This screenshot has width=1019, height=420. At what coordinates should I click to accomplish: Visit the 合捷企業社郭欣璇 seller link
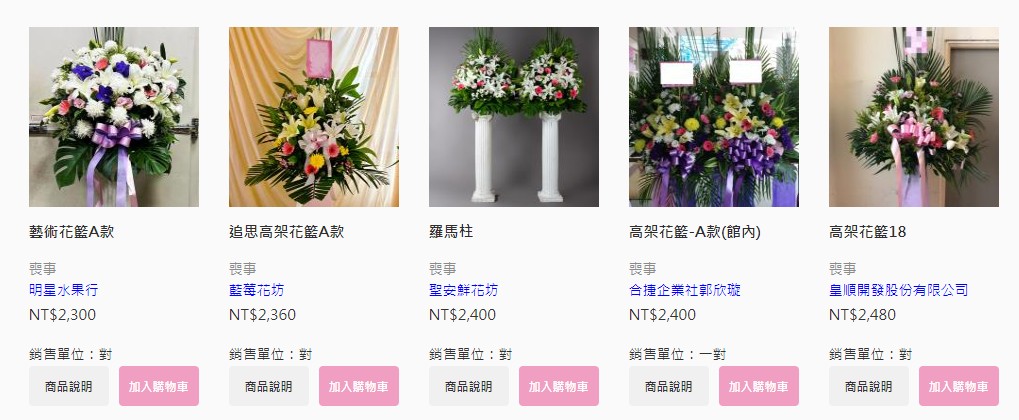click(685, 290)
